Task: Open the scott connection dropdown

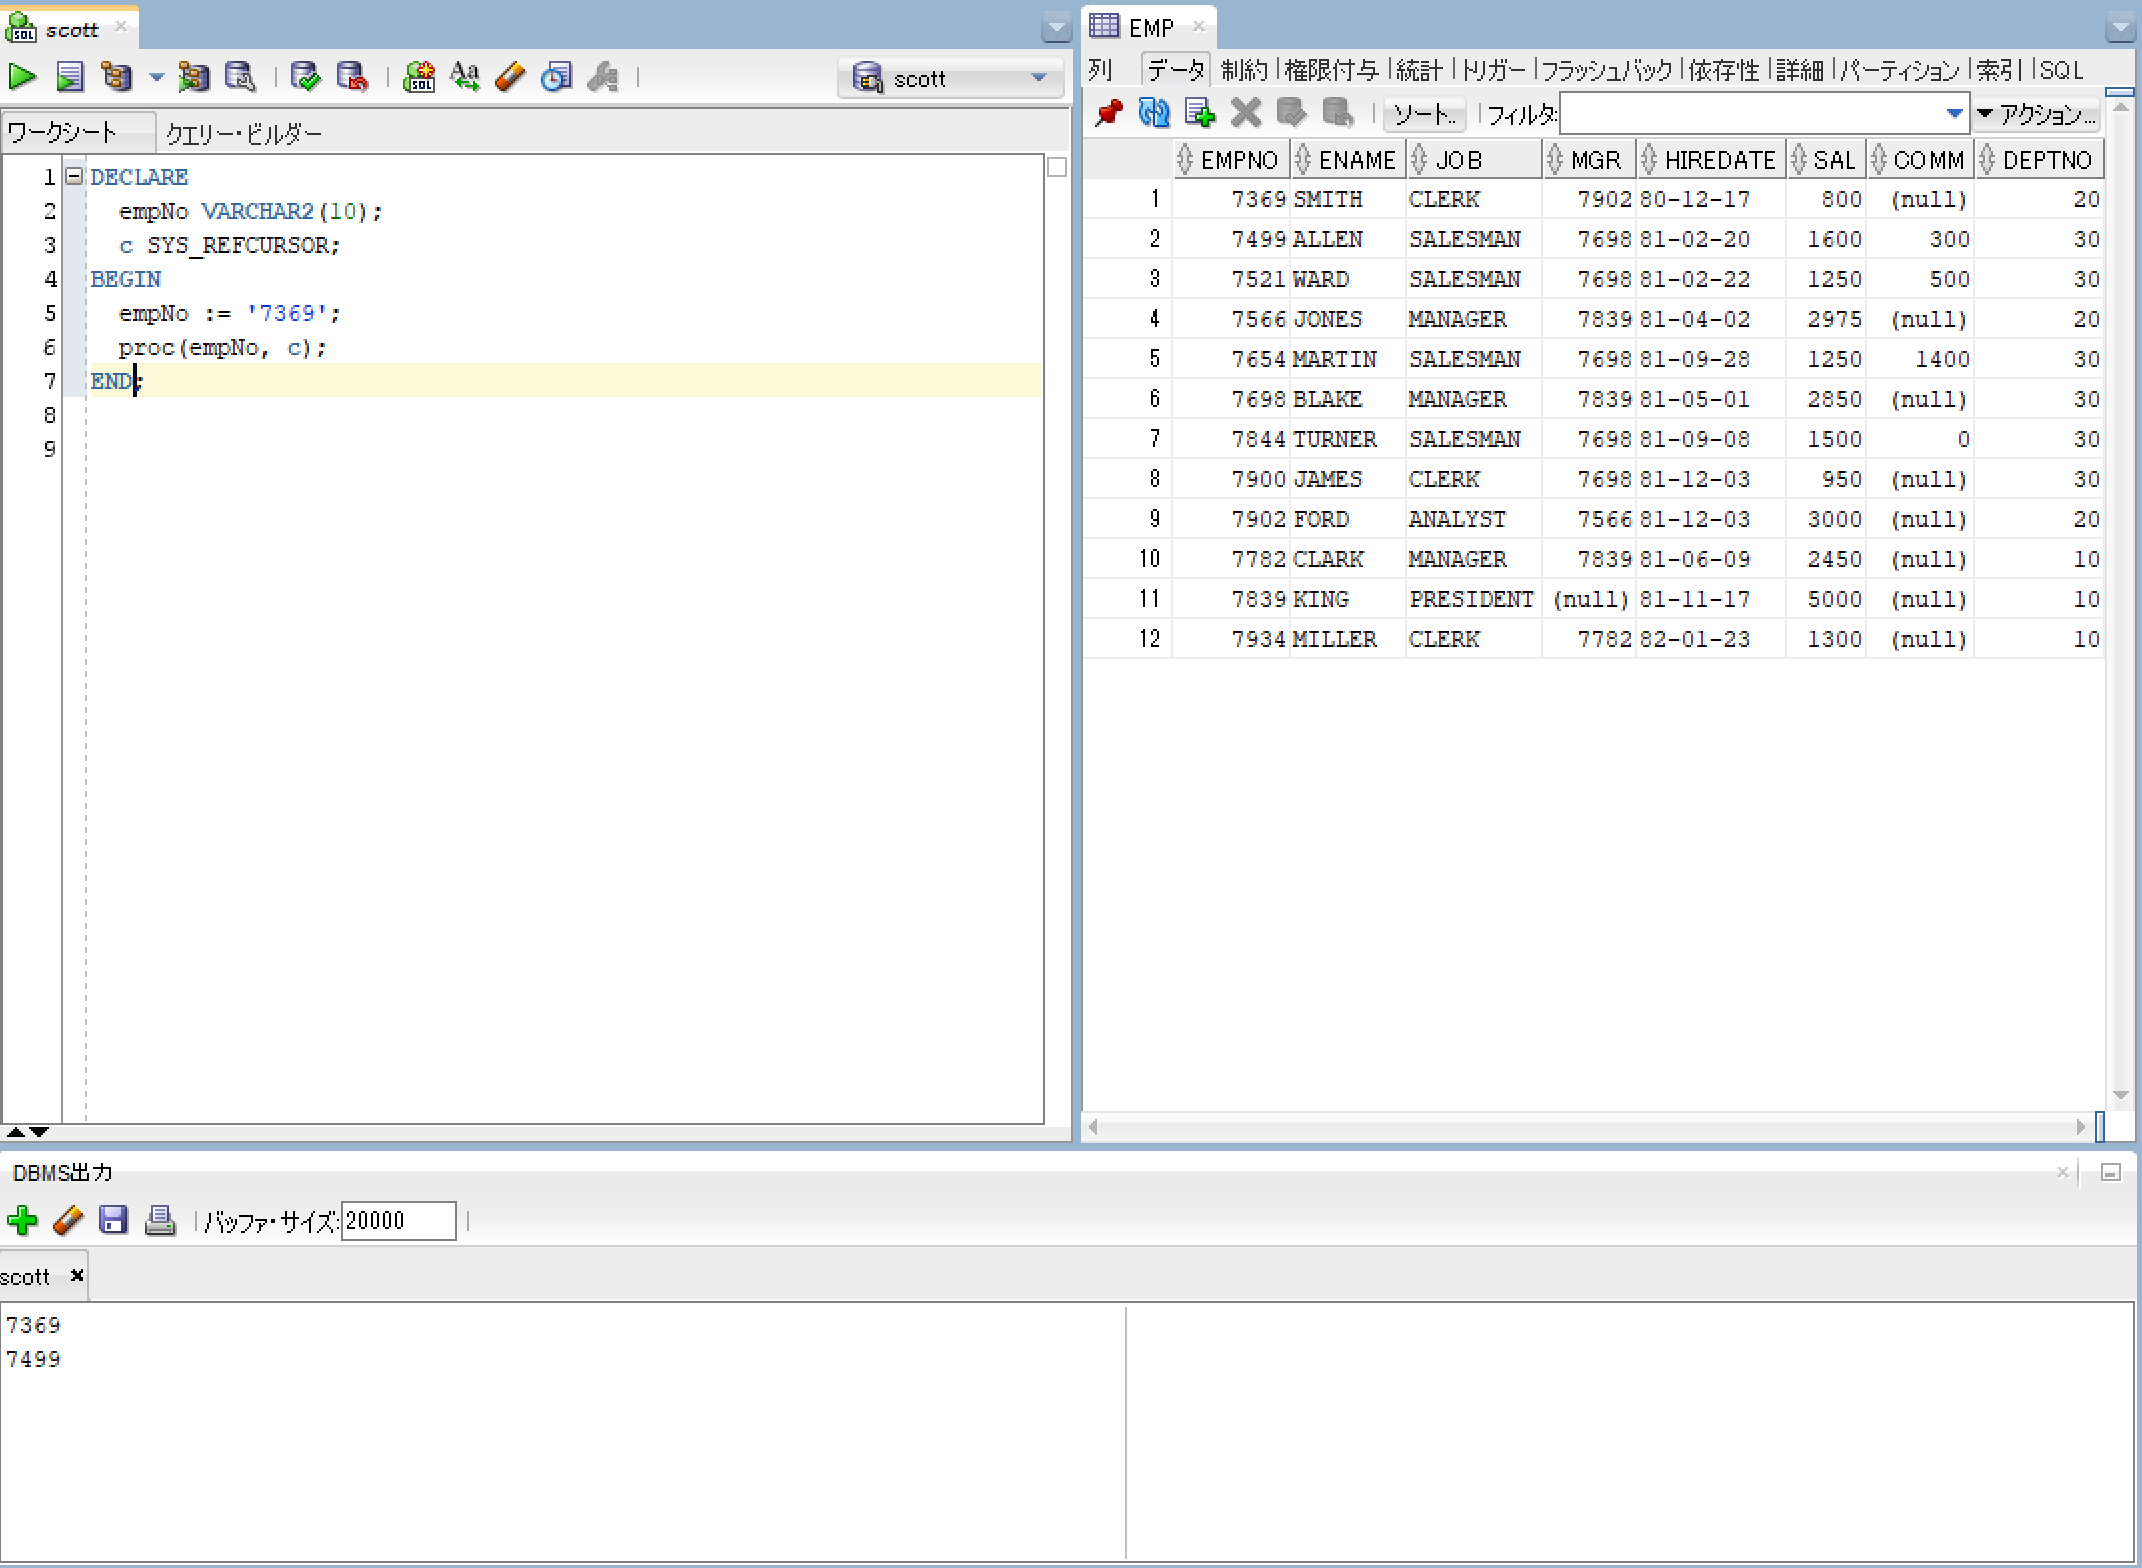Action: 1039,78
